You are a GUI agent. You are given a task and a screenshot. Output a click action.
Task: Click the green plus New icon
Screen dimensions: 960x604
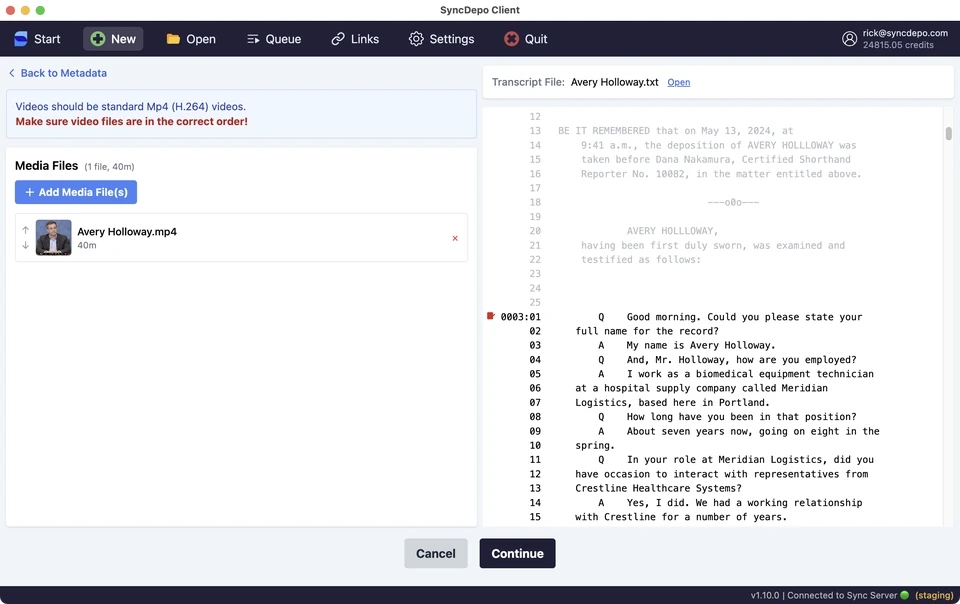(97, 39)
